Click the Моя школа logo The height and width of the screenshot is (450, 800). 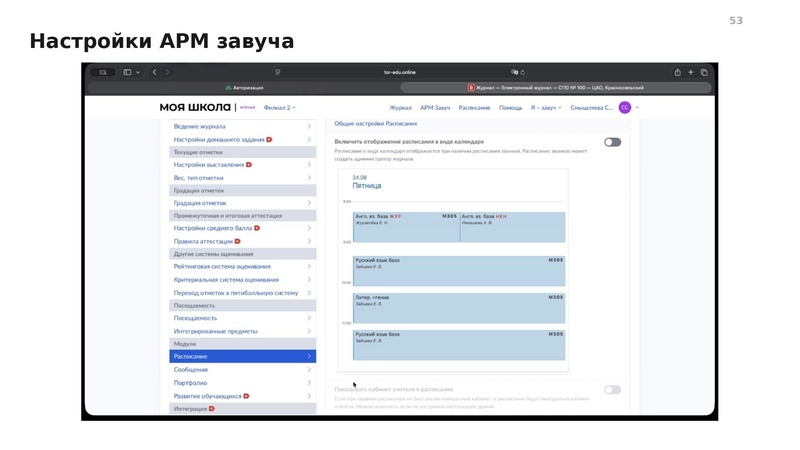(195, 108)
